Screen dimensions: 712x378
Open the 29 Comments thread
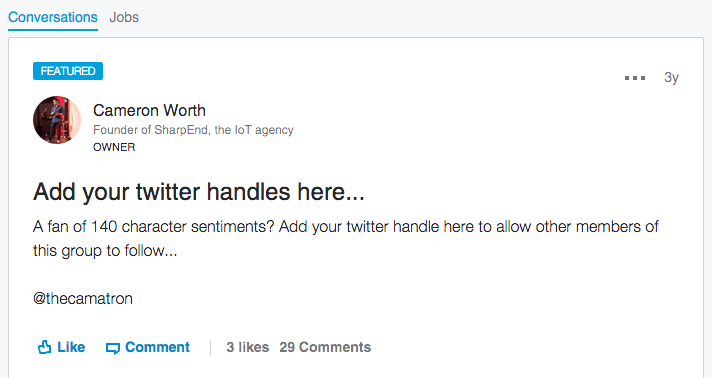point(325,347)
